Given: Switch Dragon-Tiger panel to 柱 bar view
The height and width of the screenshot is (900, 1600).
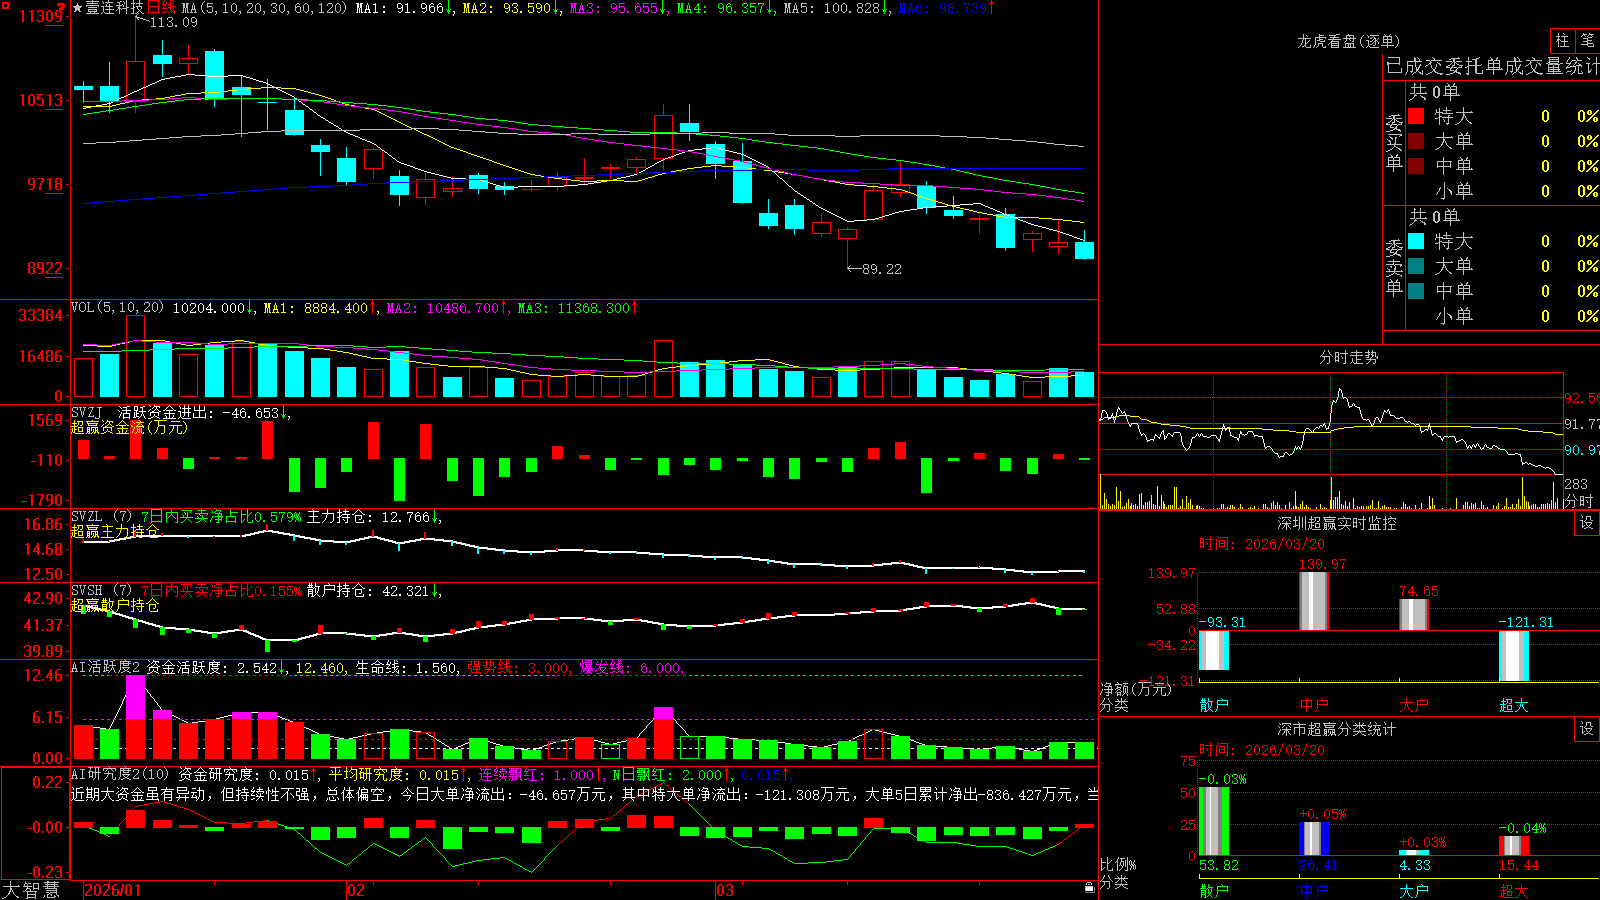Looking at the screenshot, I should [x=1562, y=41].
